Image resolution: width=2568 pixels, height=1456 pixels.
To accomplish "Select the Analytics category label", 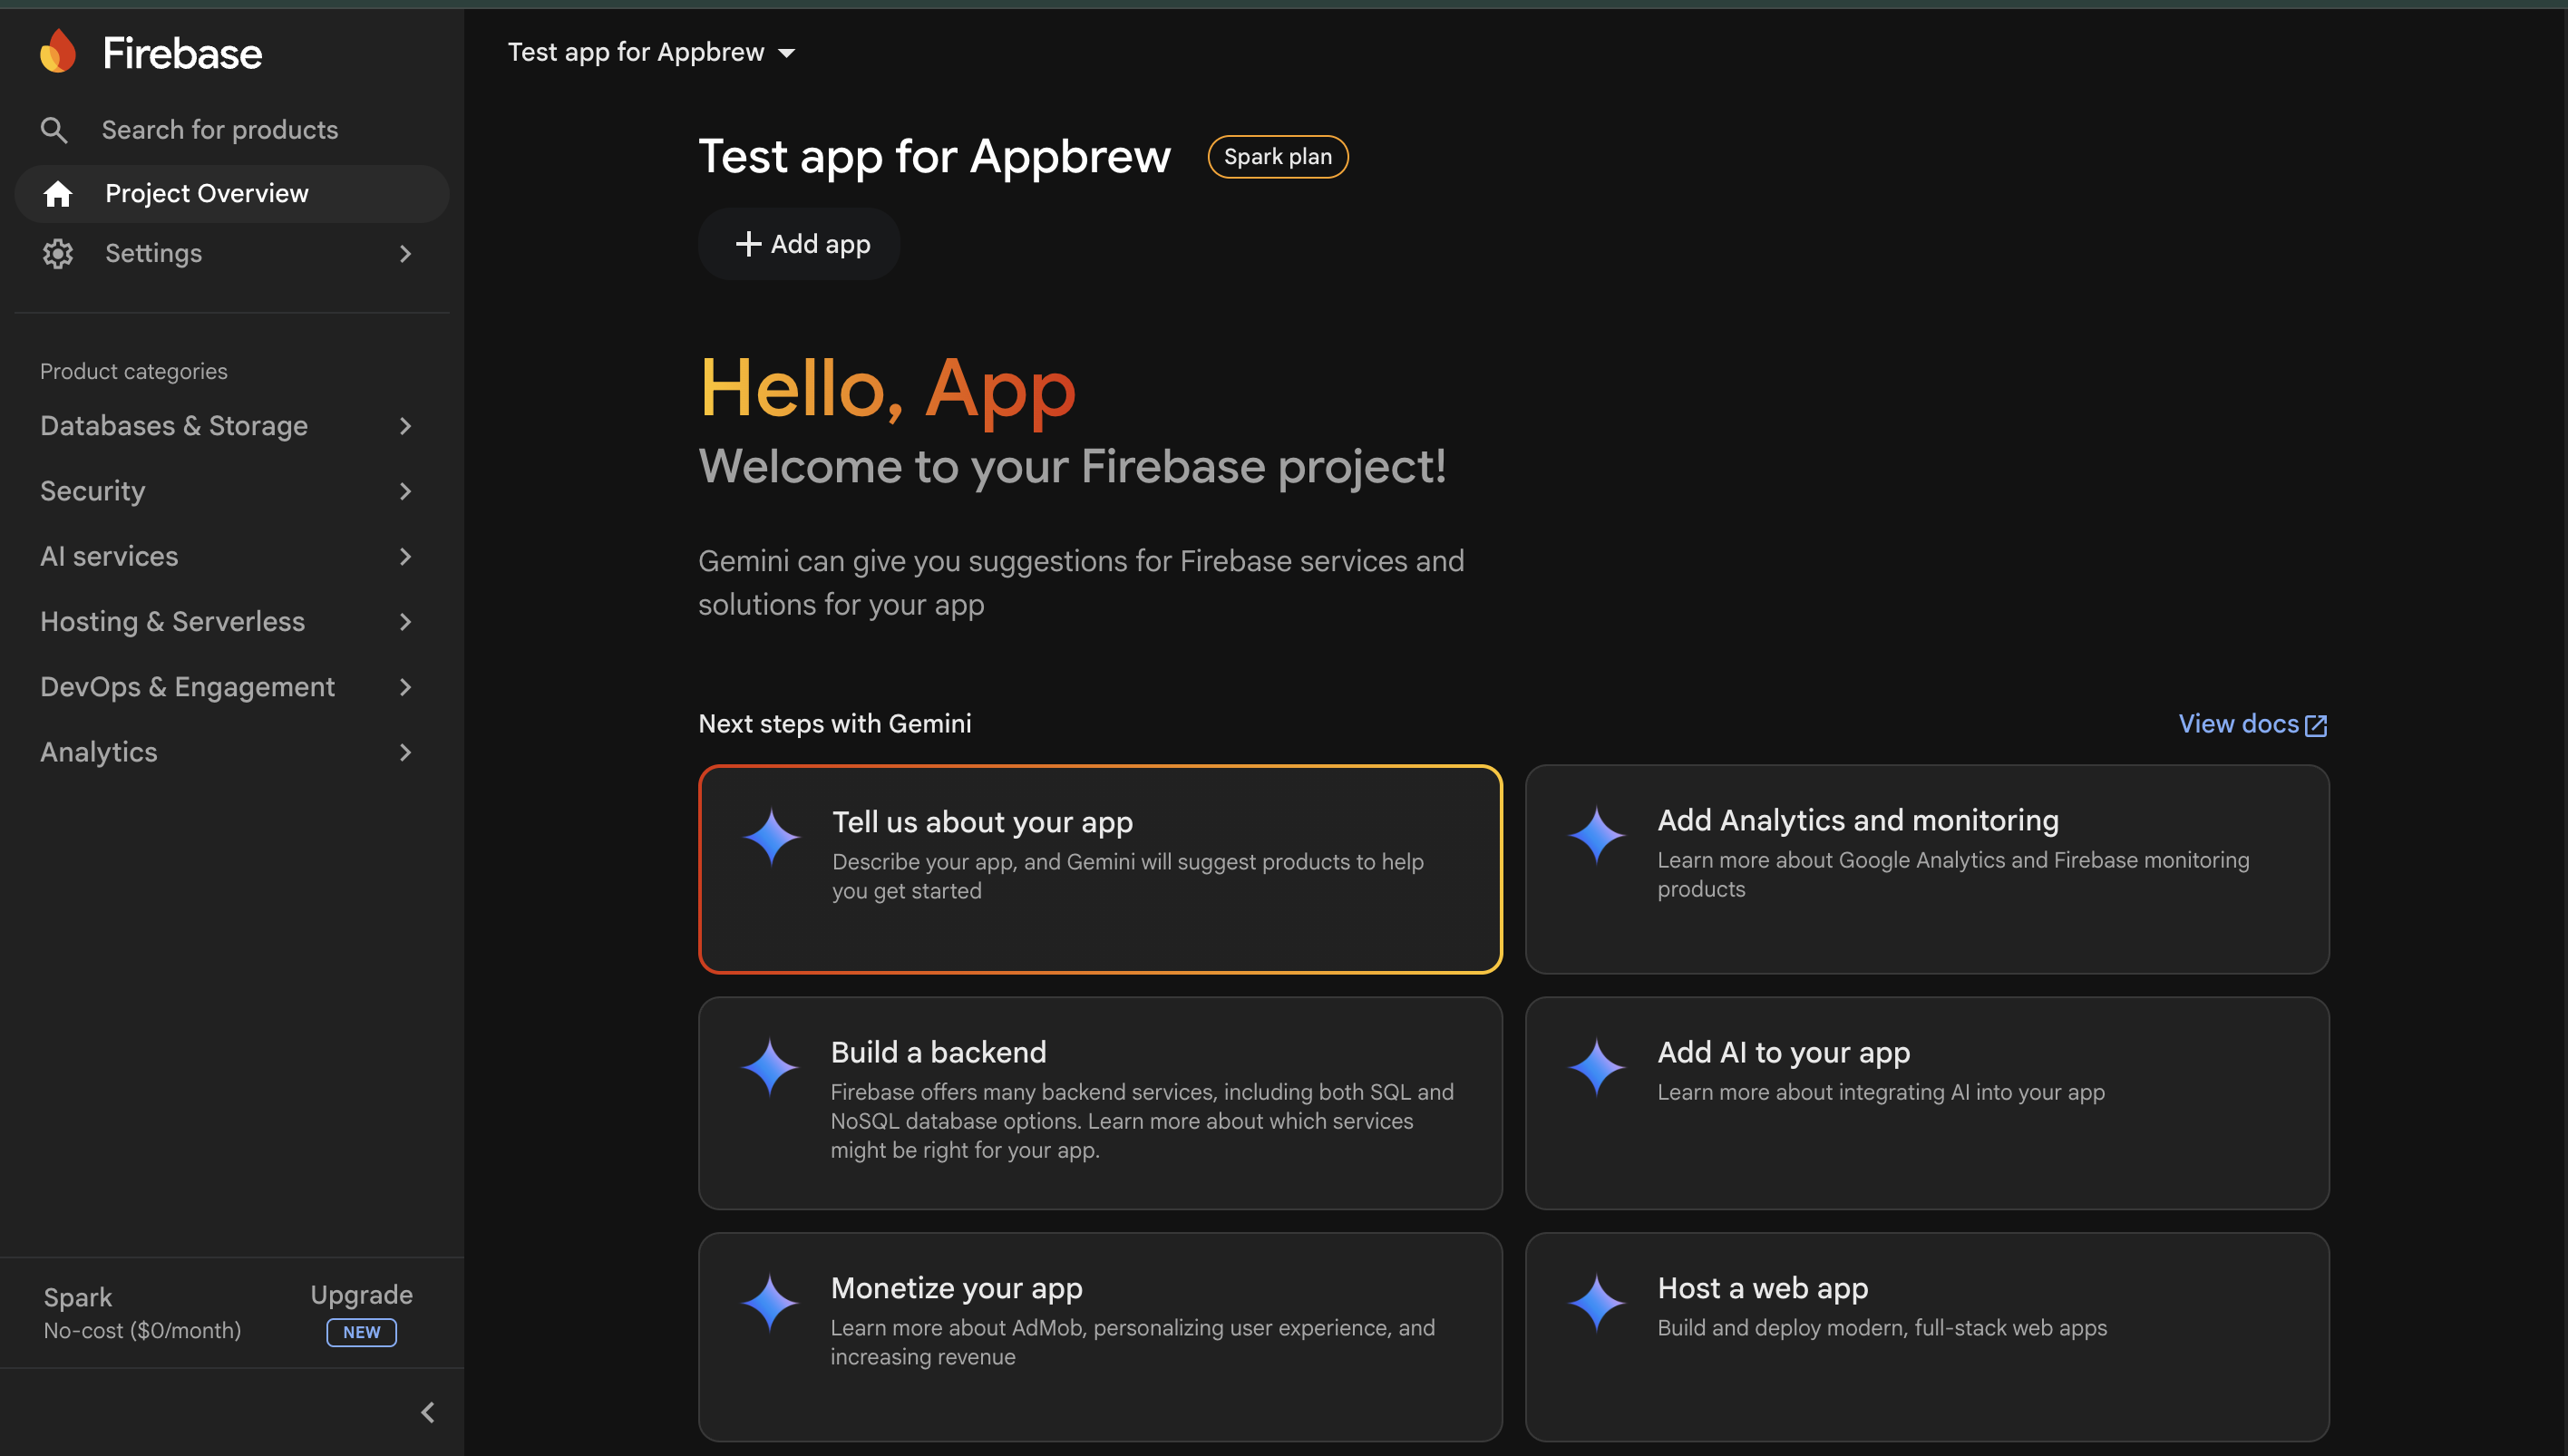I will 99,752.
